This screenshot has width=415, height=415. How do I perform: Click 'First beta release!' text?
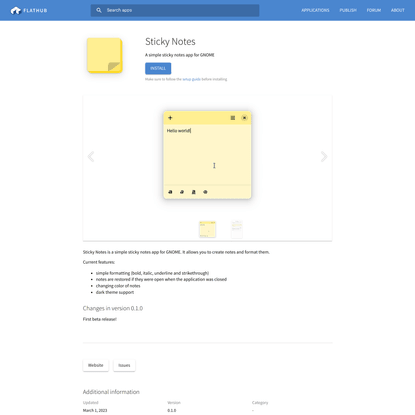point(100,319)
